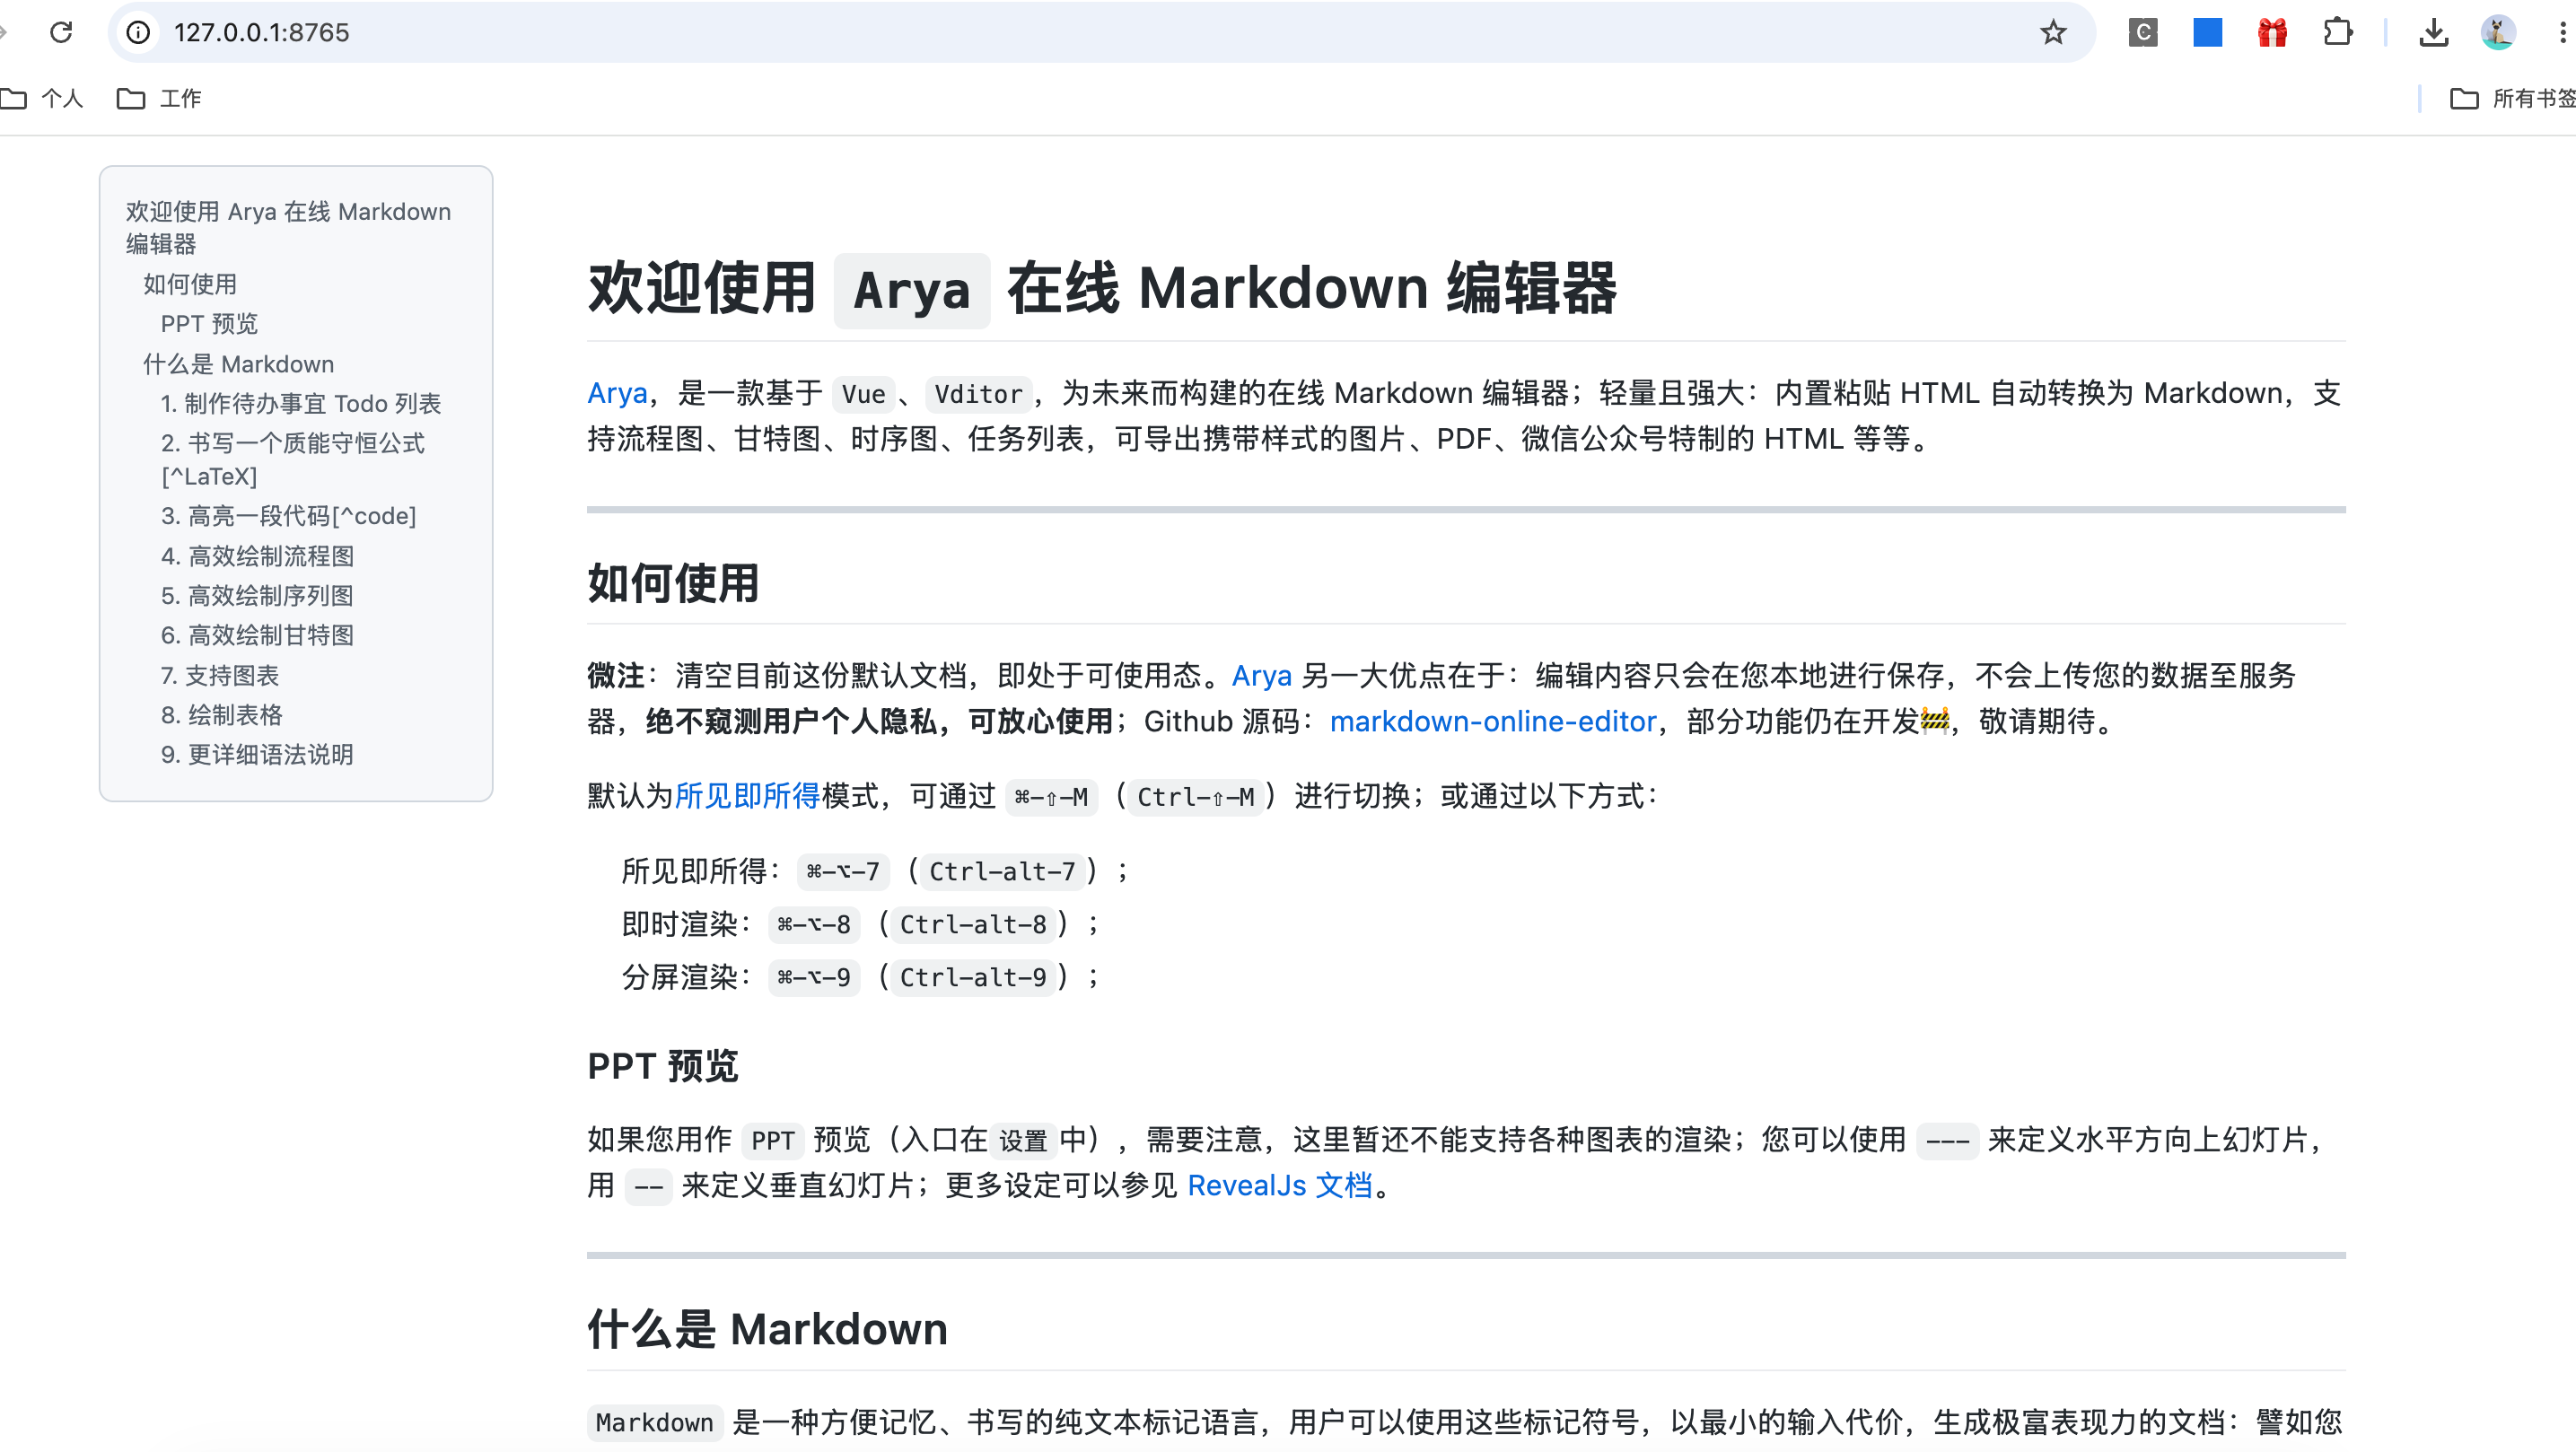Viewport: 2576px width, 1452px height.
Task: Click the 如何使用 section heading
Action: 673,583
